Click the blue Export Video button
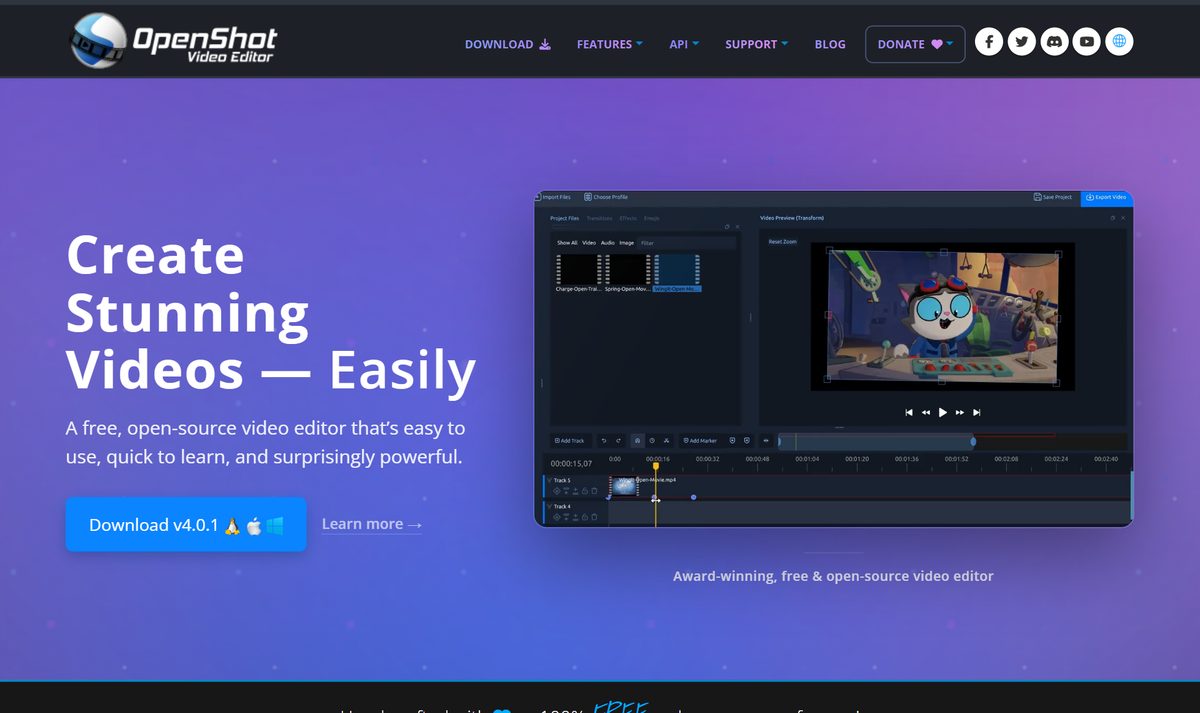The width and height of the screenshot is (1200, 713). click(x=1106, y=197)
